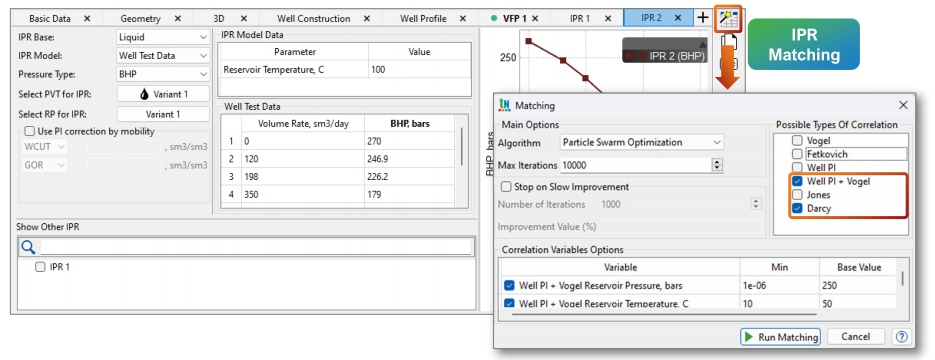Click the search magnifier icon
The image size is (935, 360).
28,247
